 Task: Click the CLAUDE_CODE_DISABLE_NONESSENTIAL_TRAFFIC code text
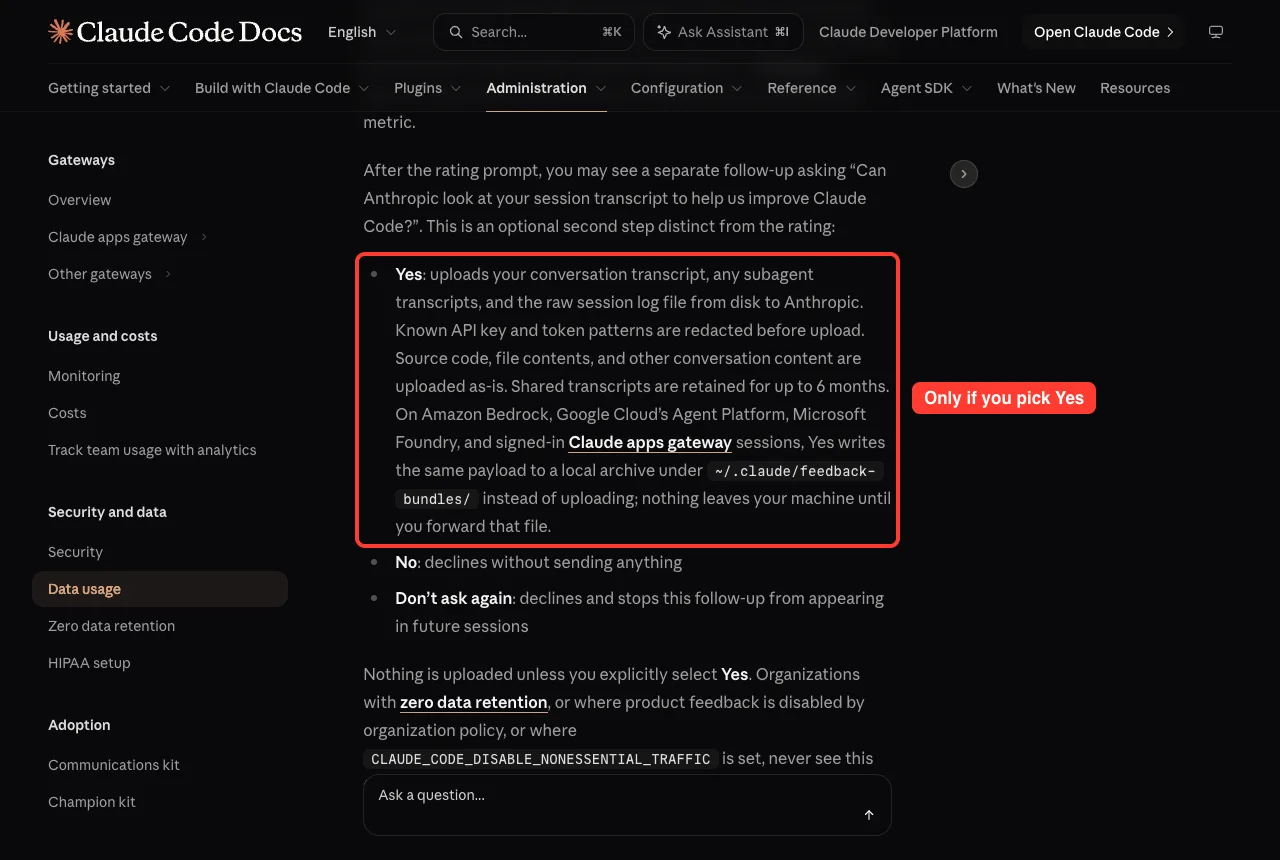point(541,759)
